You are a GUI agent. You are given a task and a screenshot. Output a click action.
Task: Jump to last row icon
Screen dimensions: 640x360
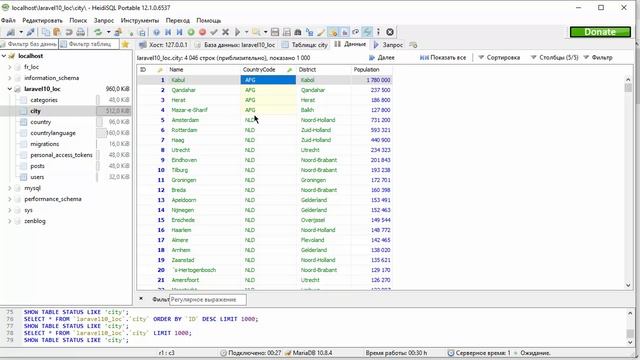[x=179, y=32]
